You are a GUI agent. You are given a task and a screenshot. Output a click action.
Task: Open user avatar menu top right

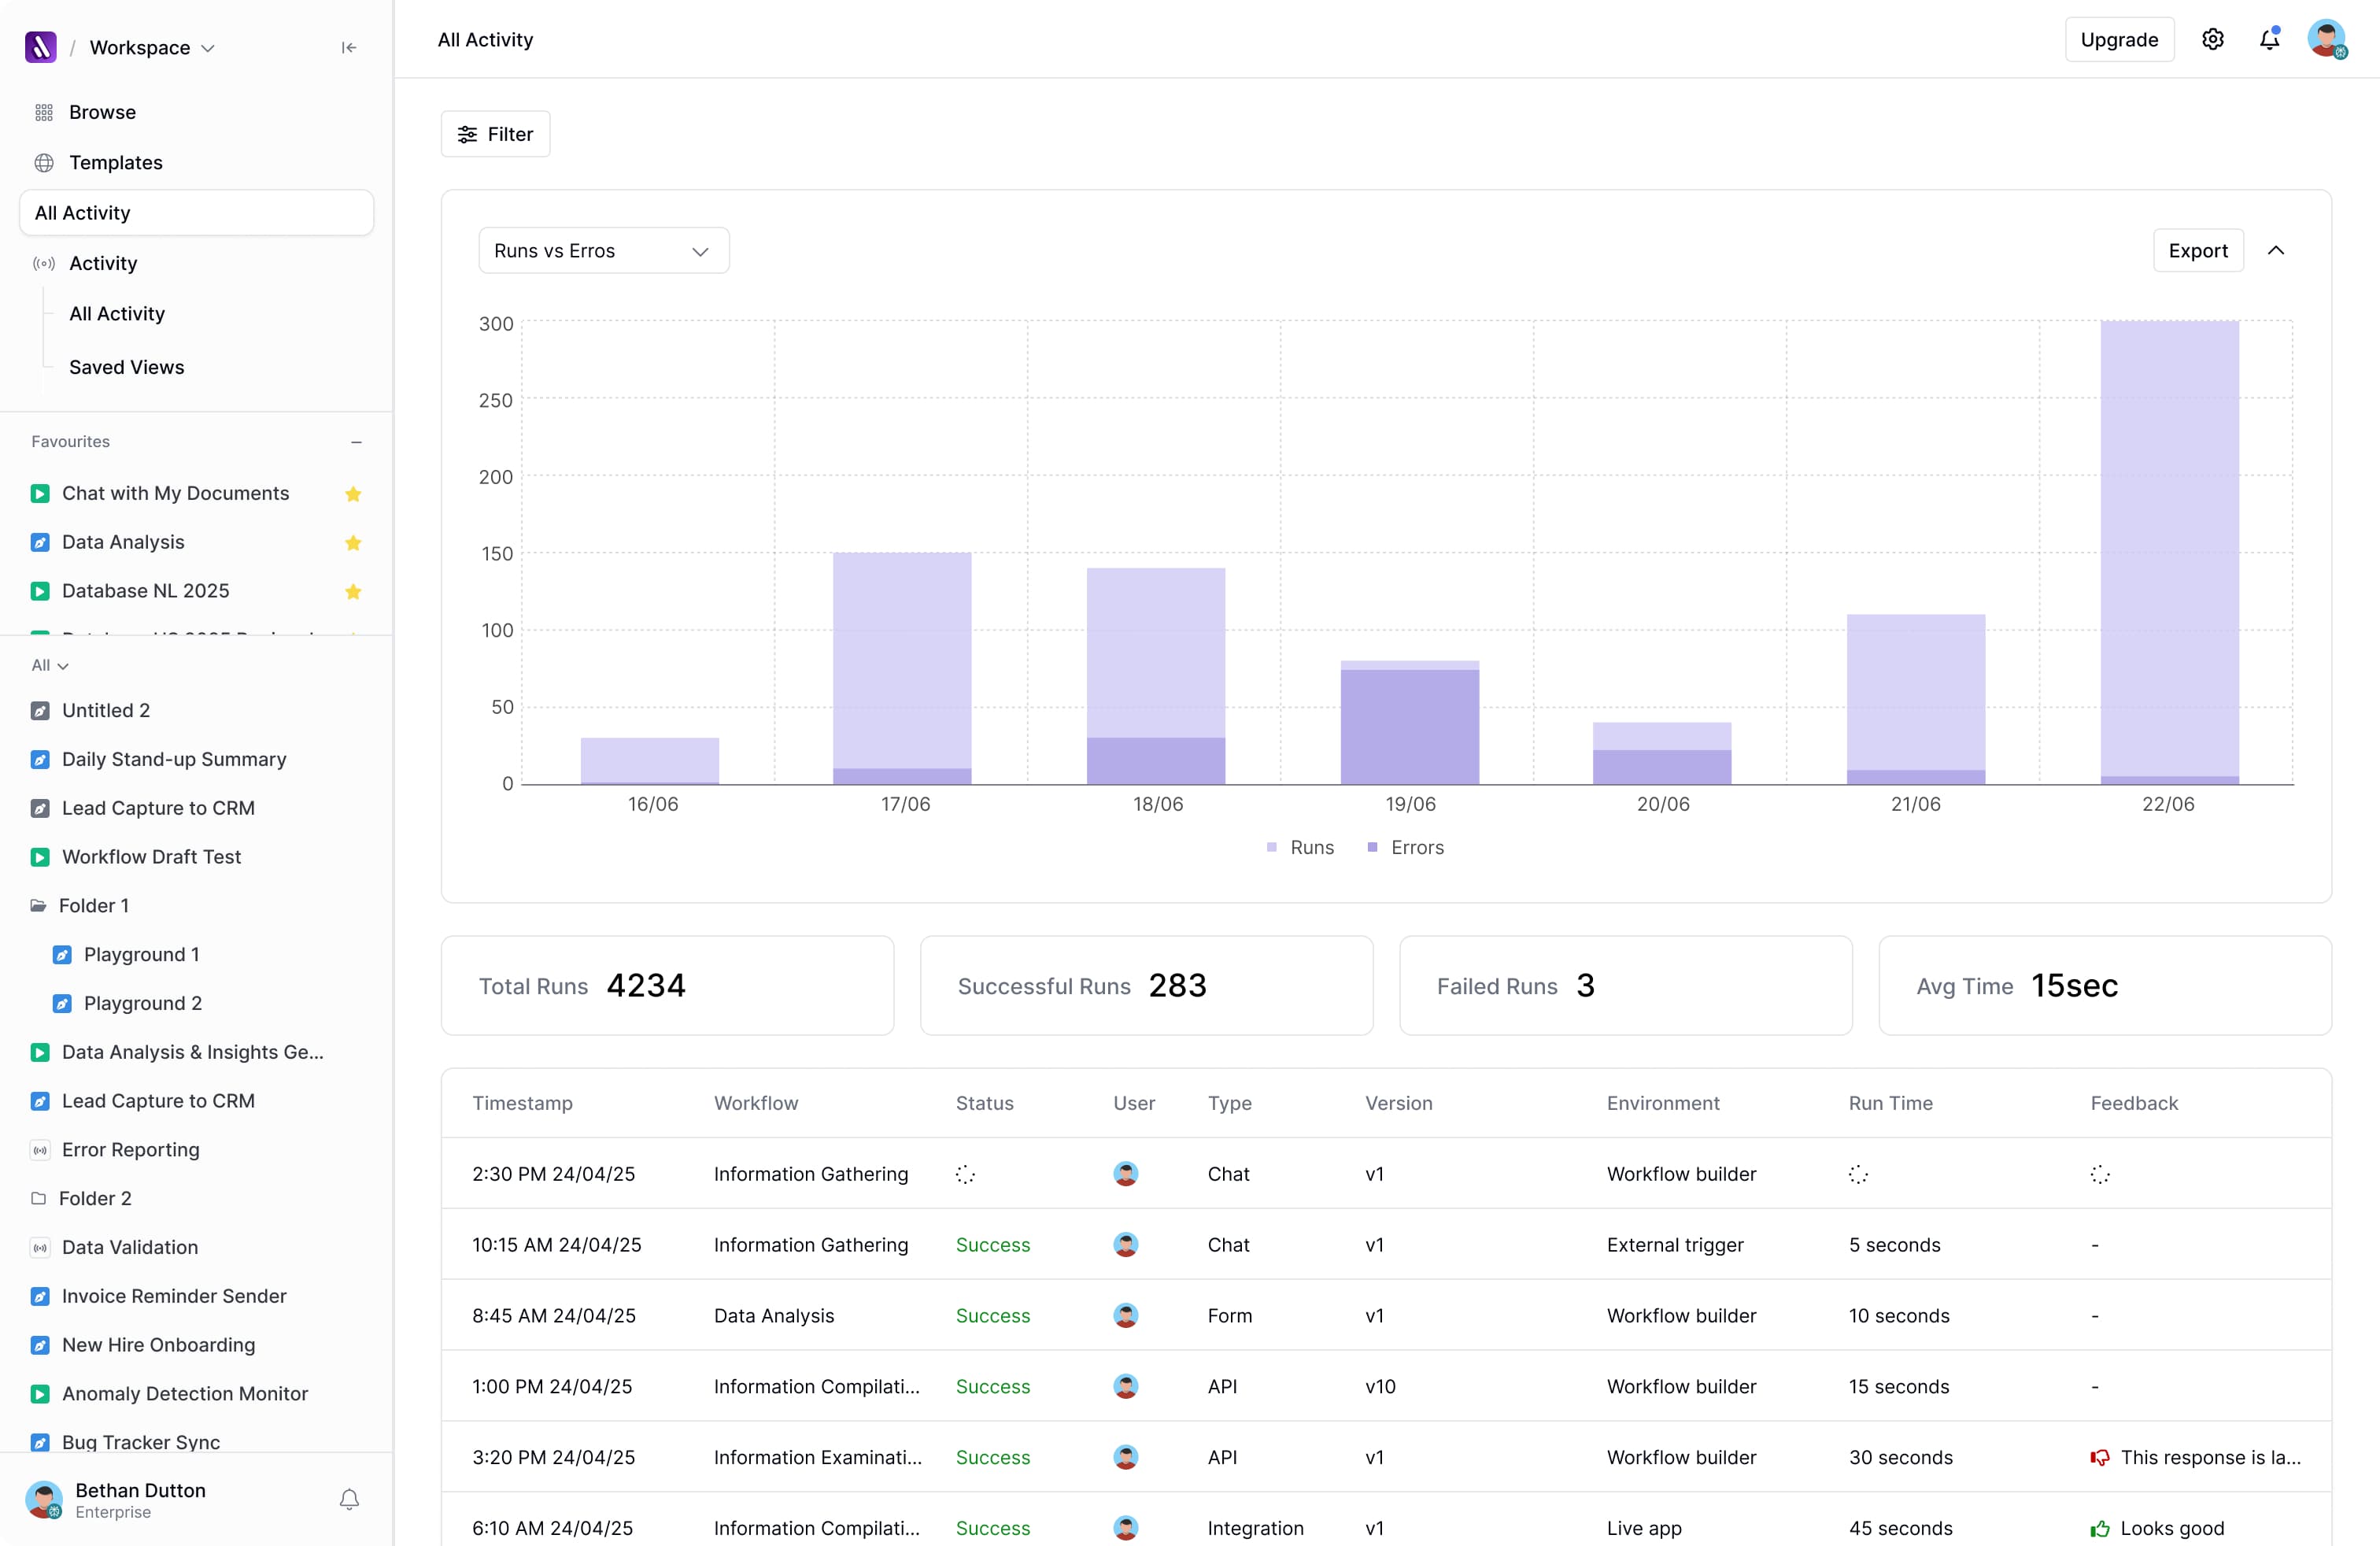[2326, 39]
